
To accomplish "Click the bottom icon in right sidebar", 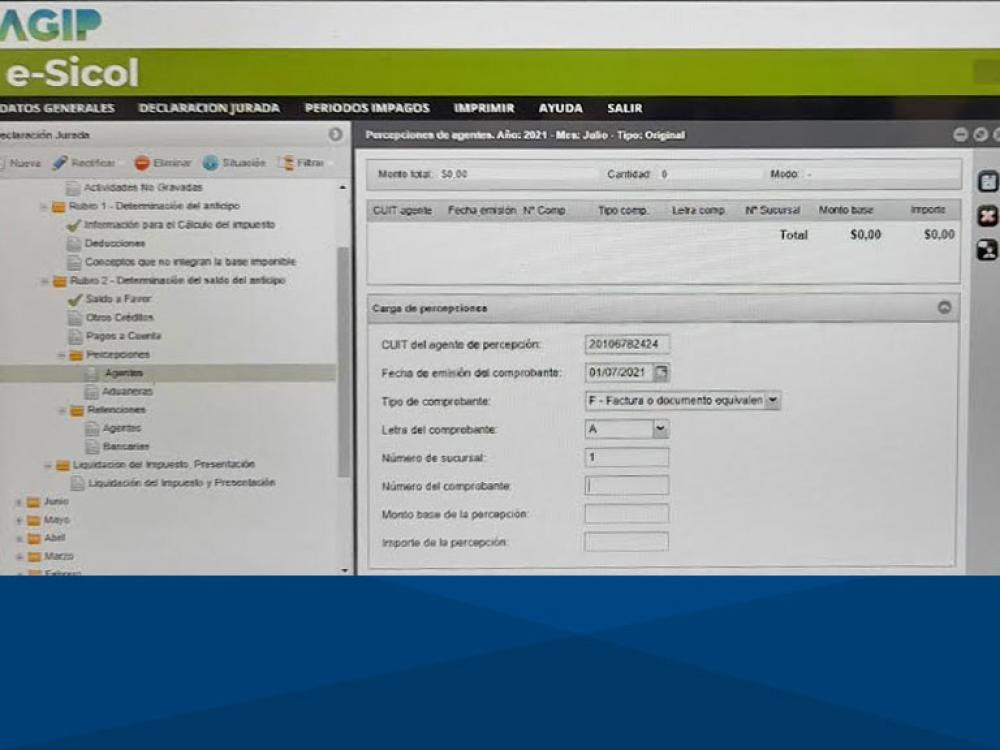I will (987, 250).
